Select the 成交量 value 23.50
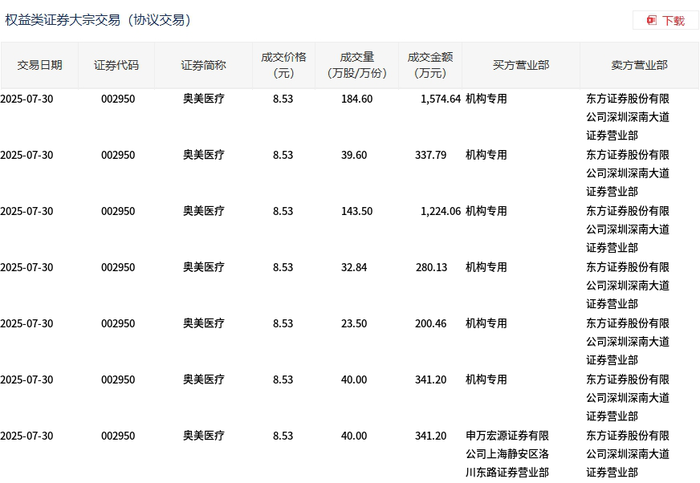This screenshot has height=483, width=700. point(354,324)
